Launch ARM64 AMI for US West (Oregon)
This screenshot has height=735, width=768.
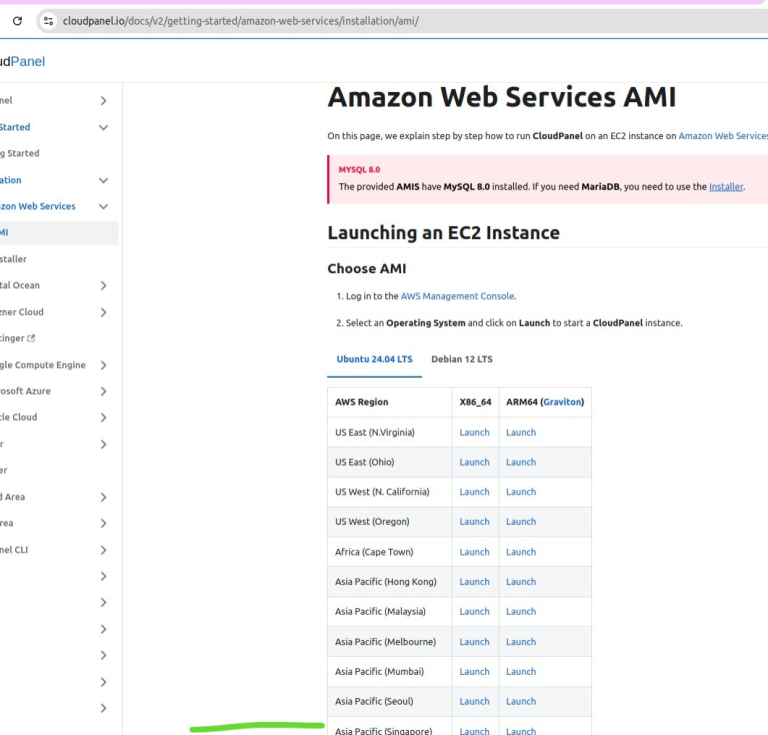coord(520,521)
